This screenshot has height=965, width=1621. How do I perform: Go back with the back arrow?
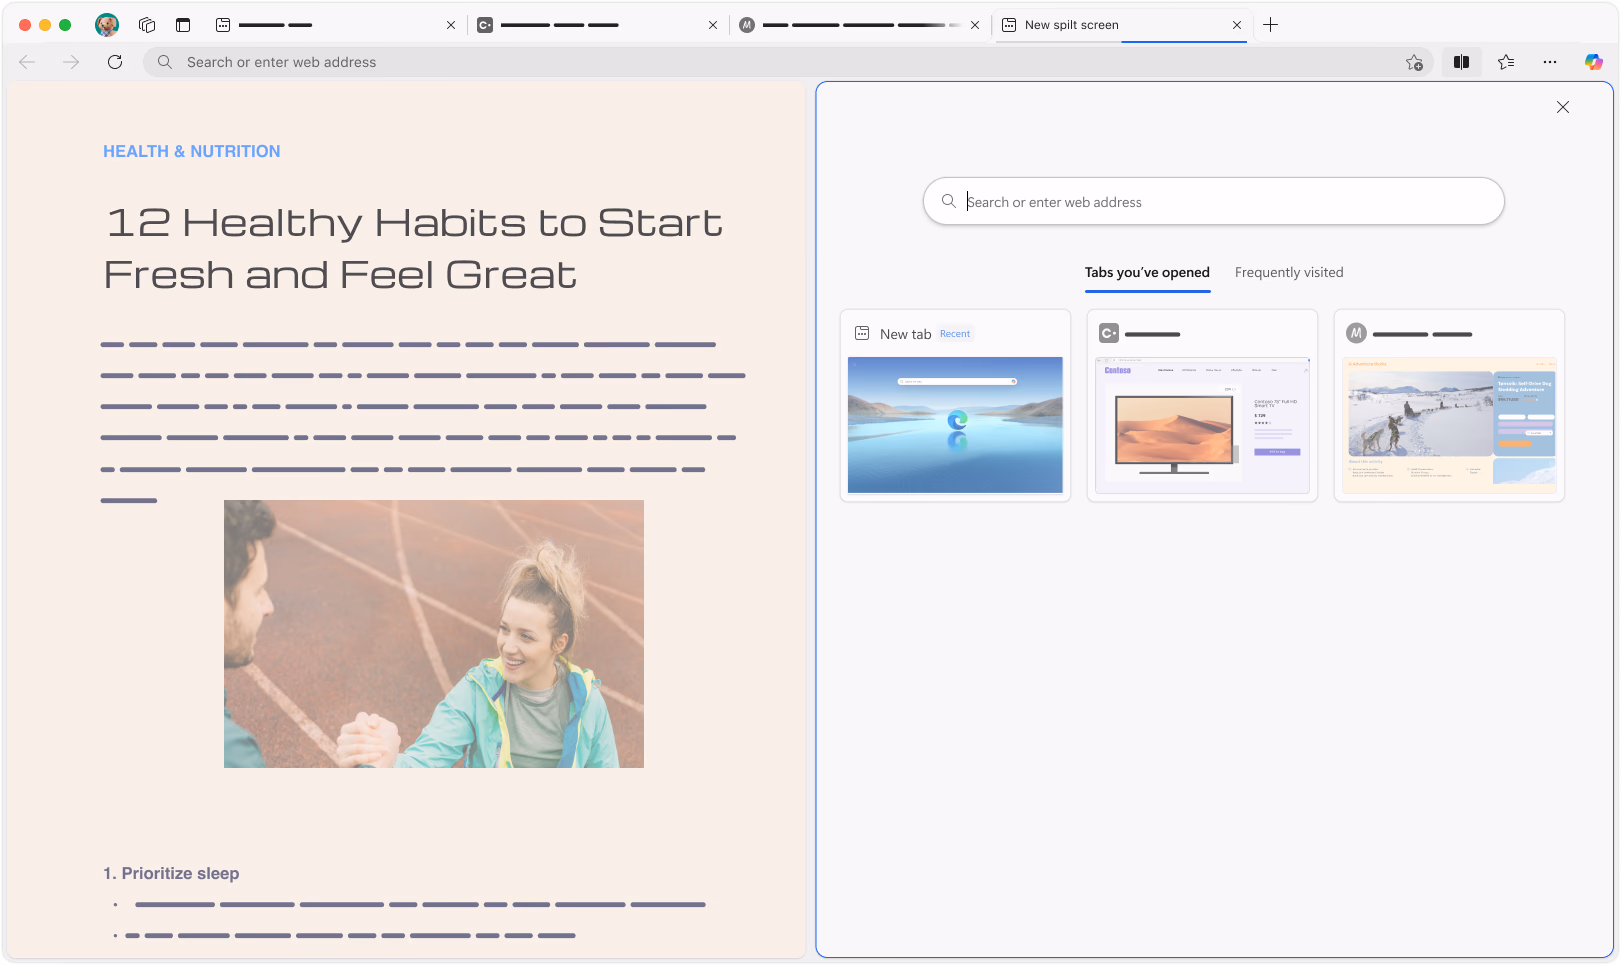tap(27, 62)
